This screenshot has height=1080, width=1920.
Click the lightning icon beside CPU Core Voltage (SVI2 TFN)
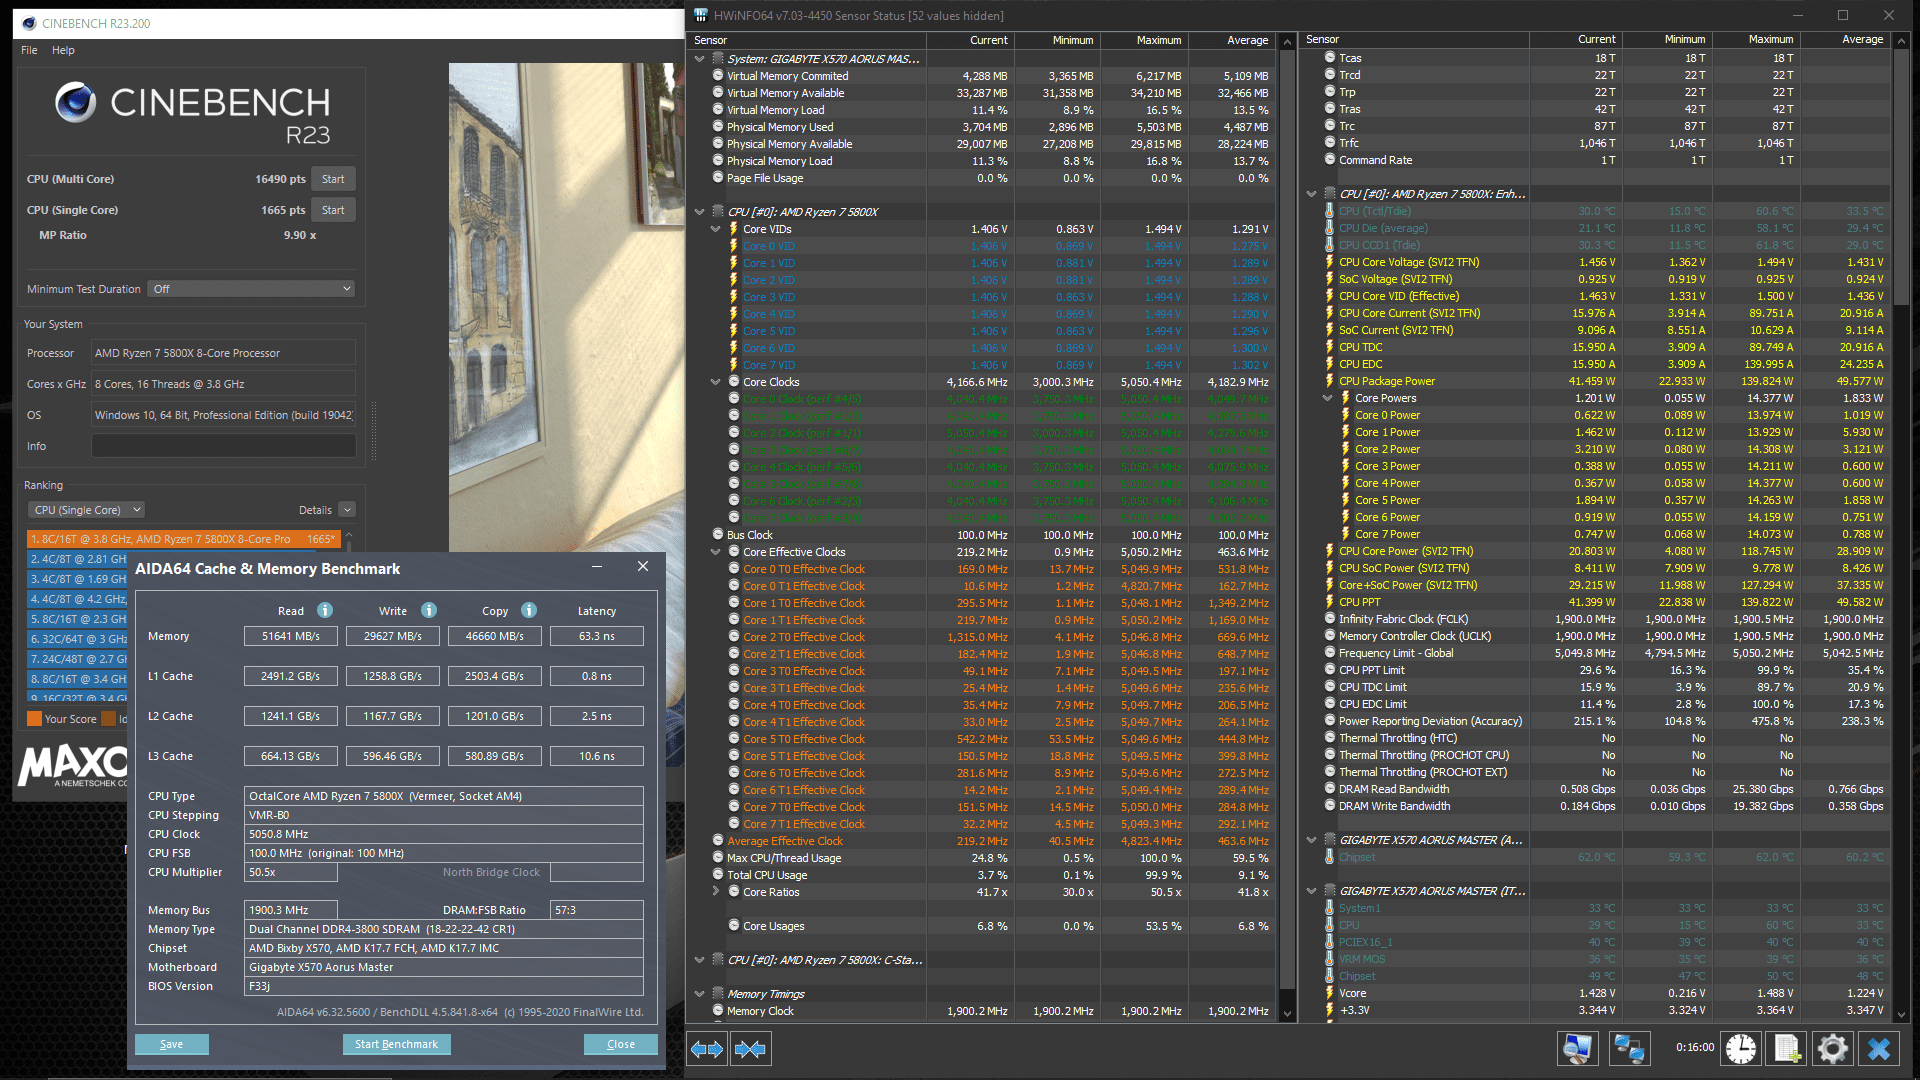click(x=1329, y=262)
